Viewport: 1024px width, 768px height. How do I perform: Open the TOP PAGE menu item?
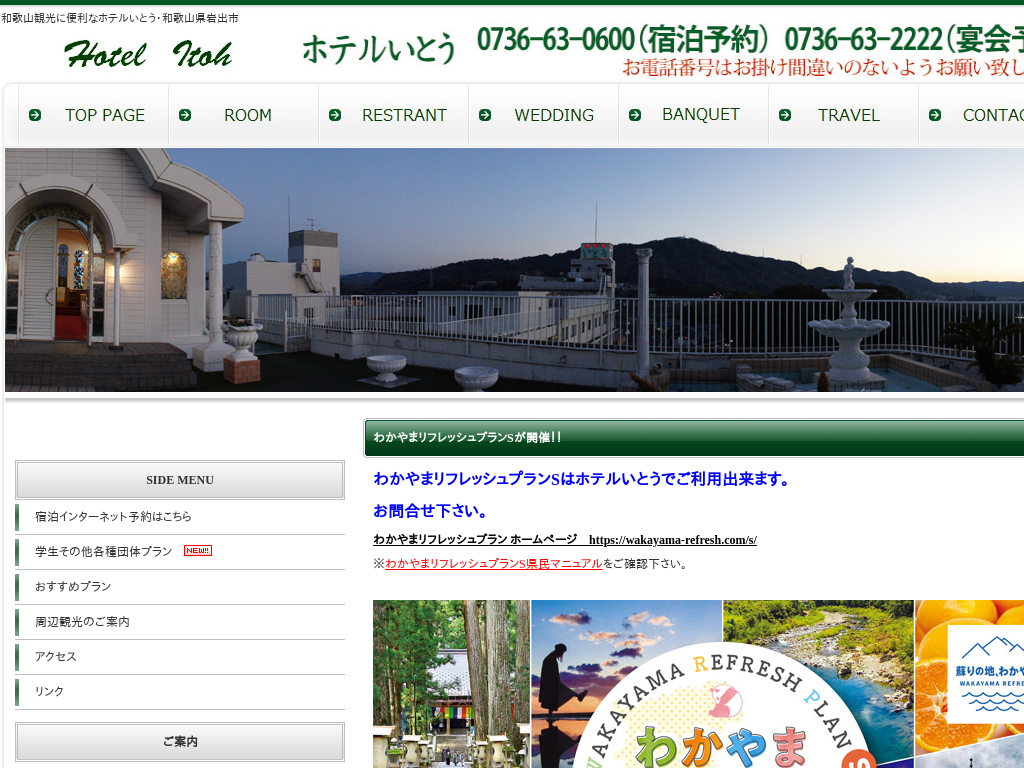pos(93,115)
